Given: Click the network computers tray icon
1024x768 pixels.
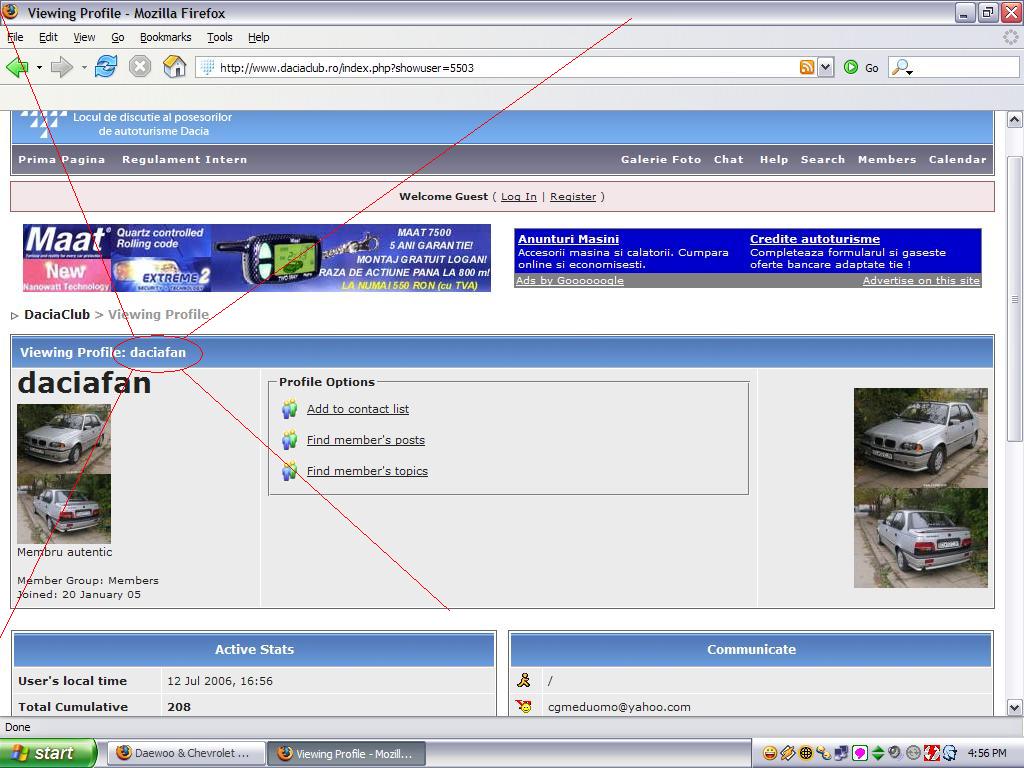Looking at the screenshot, I should tap(842, 753).
